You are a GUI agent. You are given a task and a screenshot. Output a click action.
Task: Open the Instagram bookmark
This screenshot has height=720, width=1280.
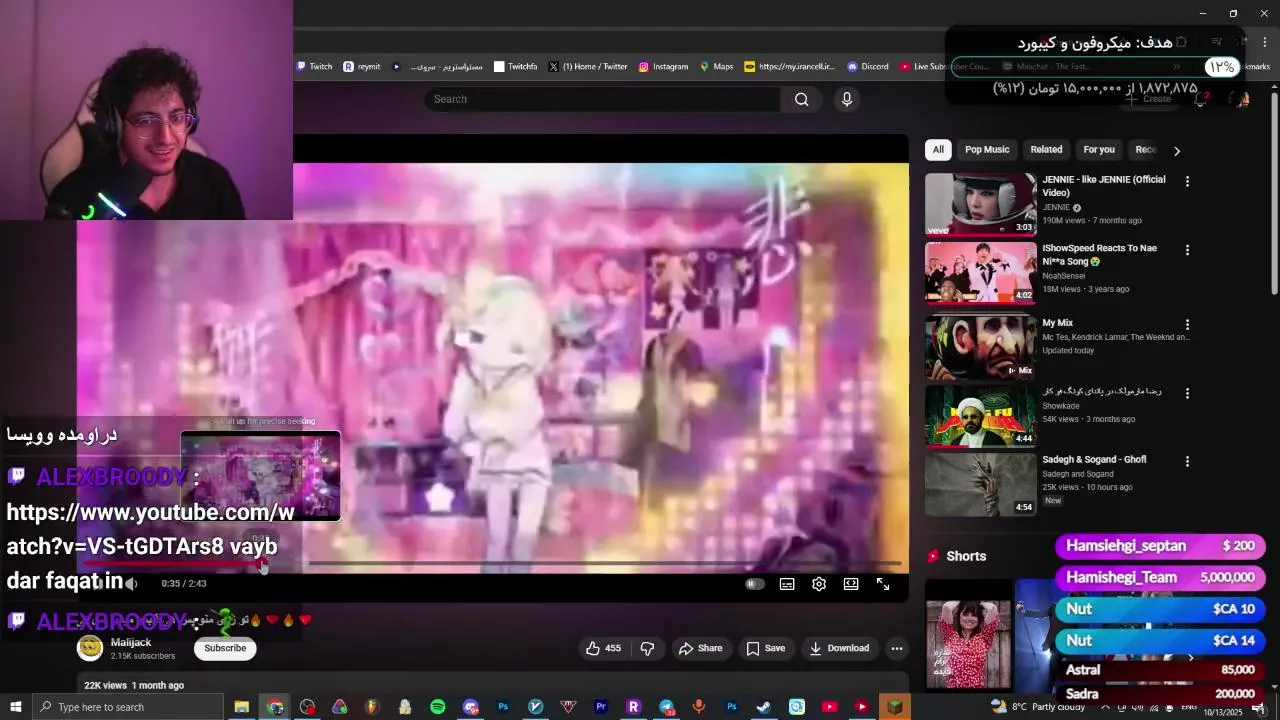coord(662,67)
